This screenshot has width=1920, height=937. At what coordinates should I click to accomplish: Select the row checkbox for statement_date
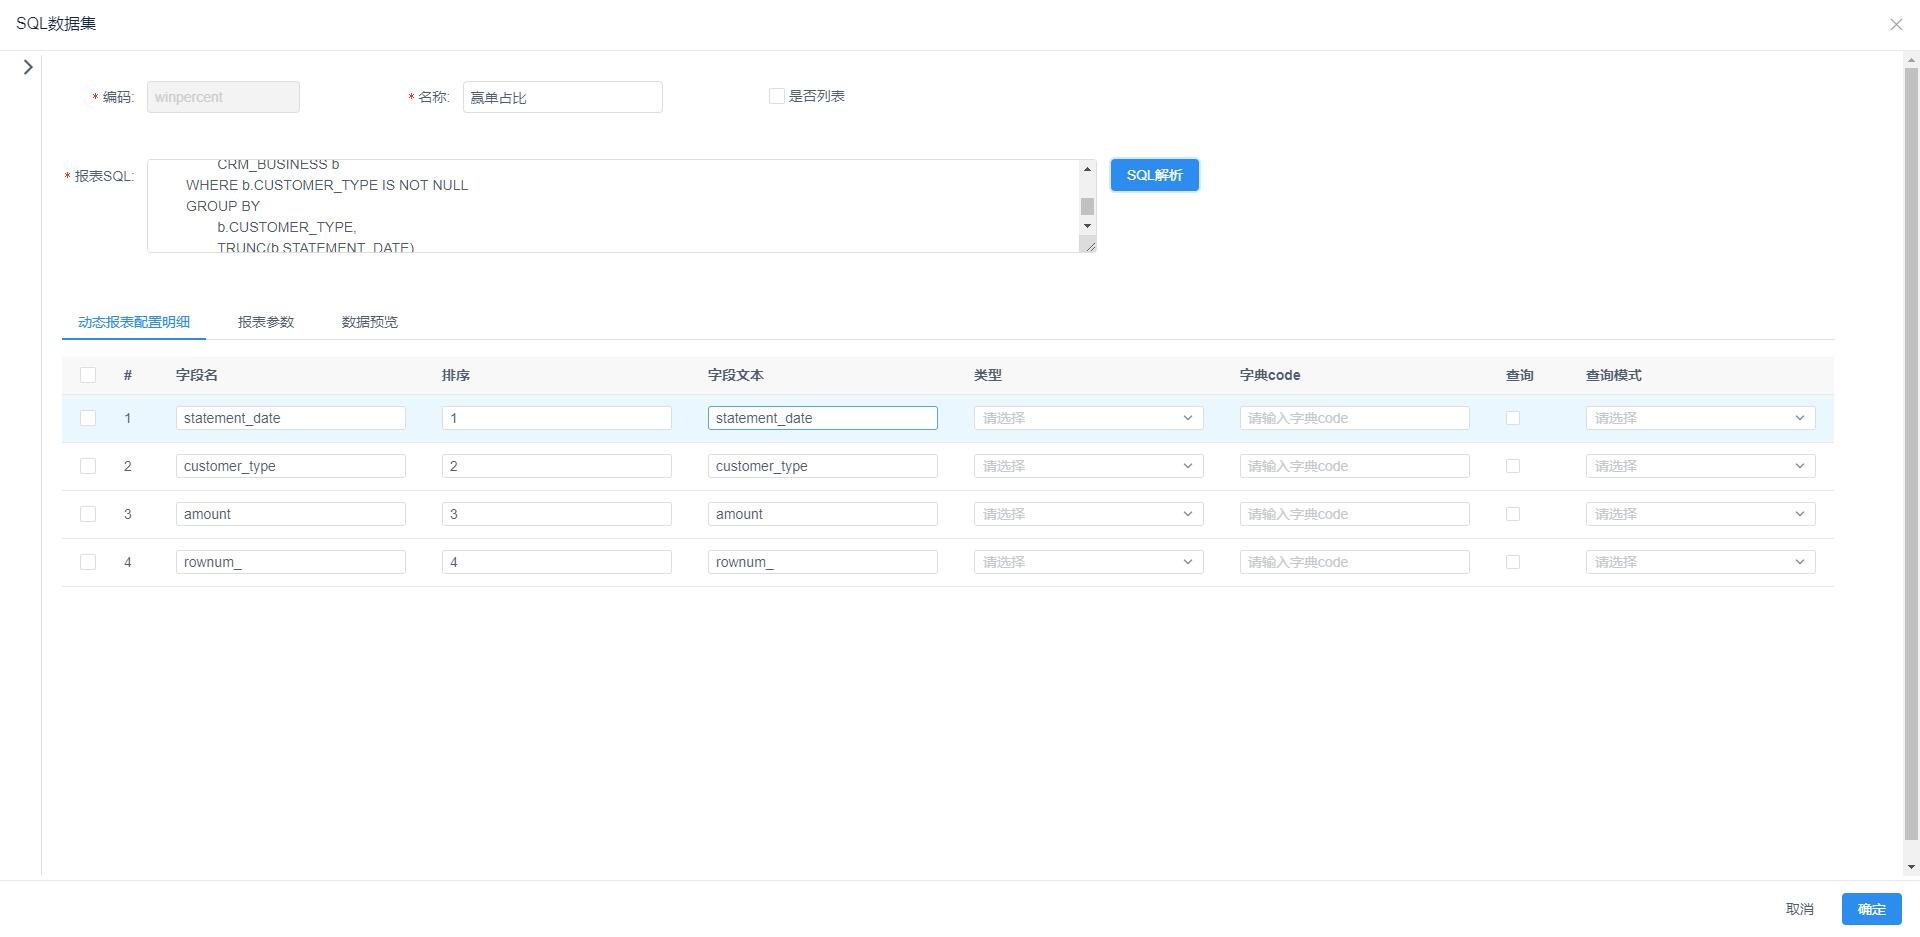click(87, 418)
